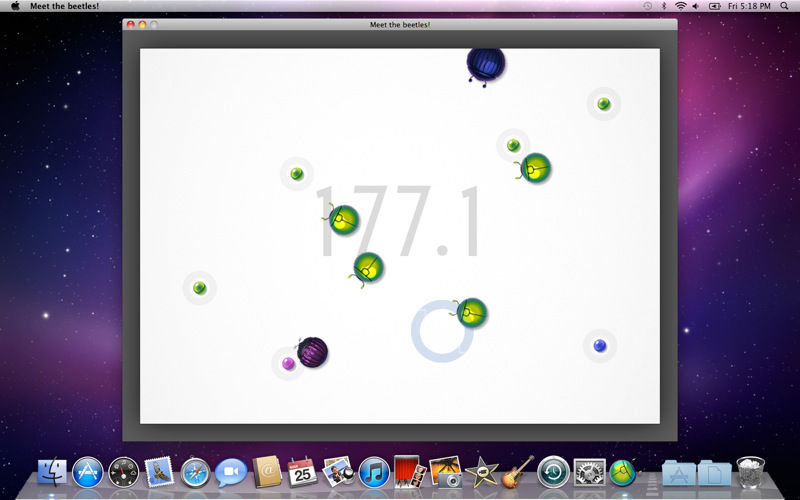Click the magenta ball next to purple beetle

288,363
